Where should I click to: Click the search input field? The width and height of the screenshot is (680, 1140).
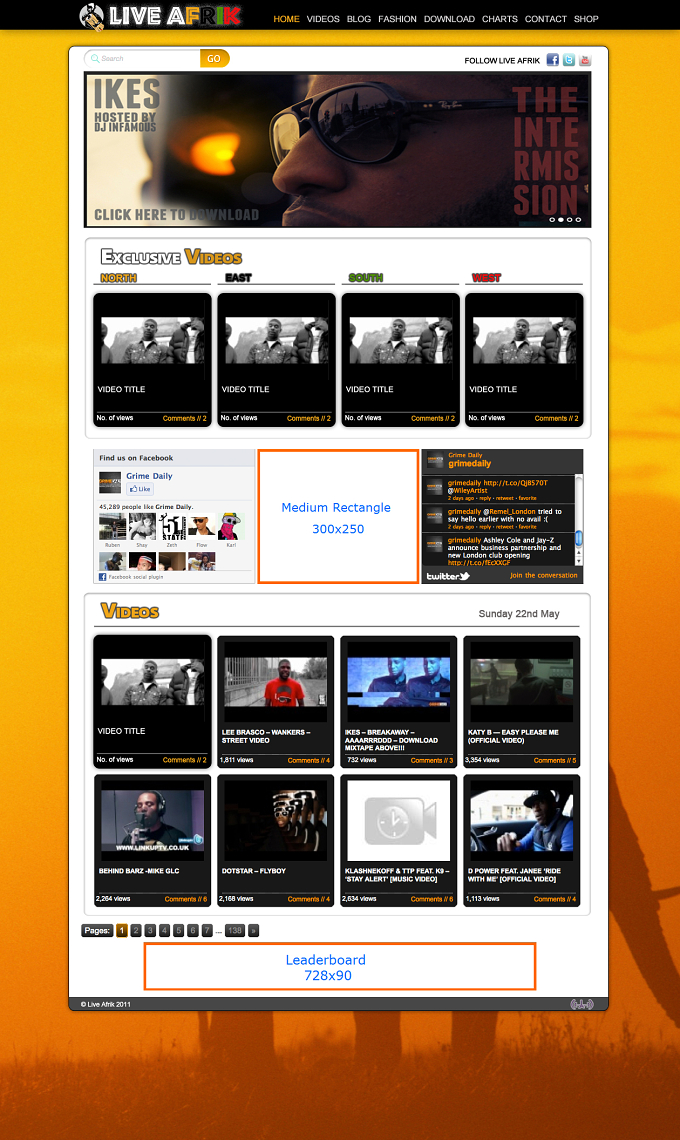coord(143,58)
